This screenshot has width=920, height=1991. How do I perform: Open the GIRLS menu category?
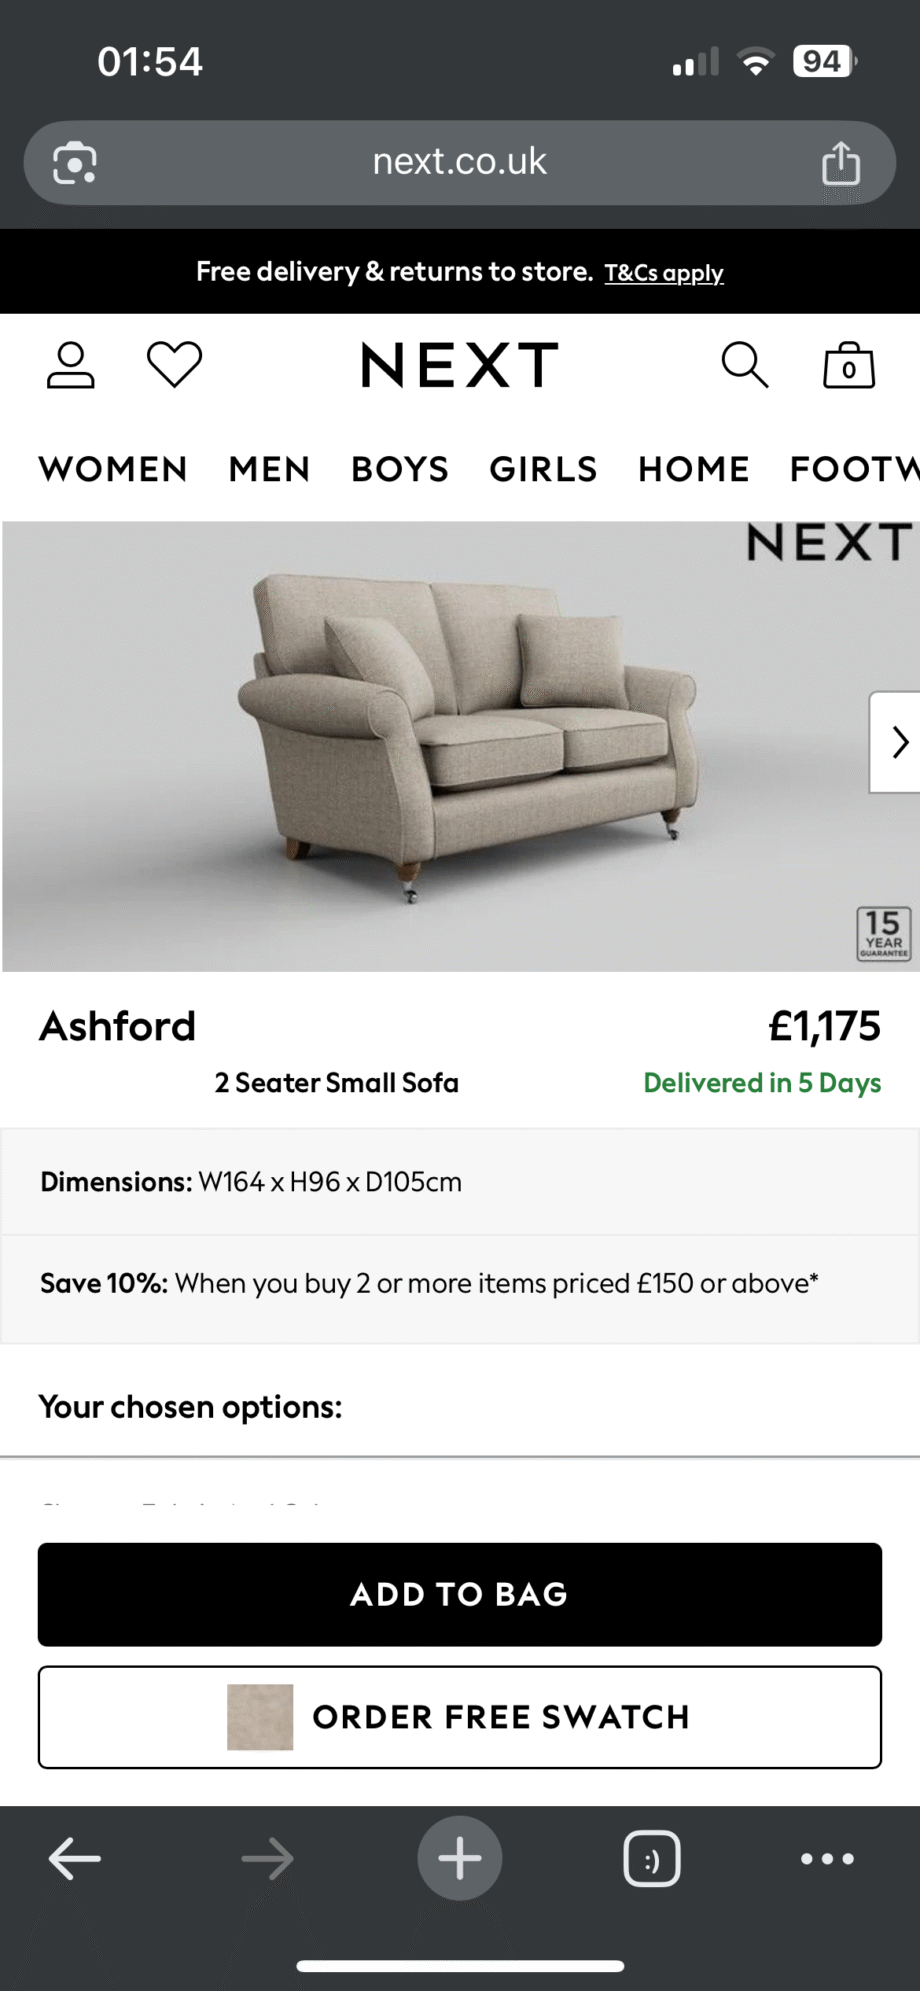(543, 469)
